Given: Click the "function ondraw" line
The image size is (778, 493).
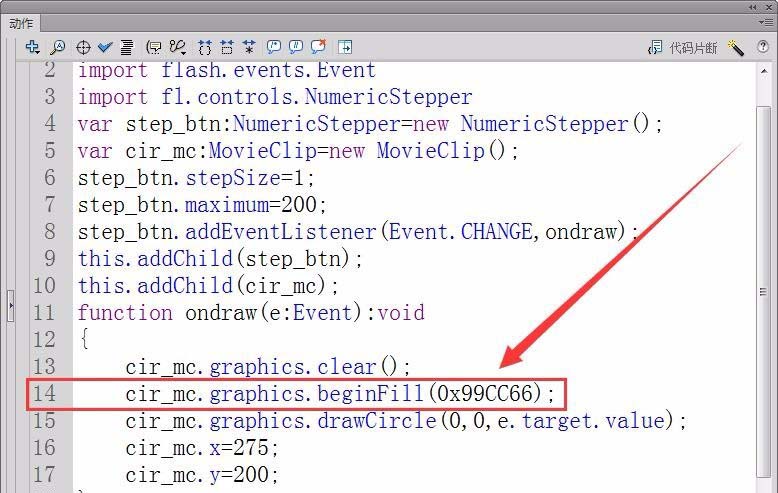Looking at the screenshot, I should [x=251, y=313].
